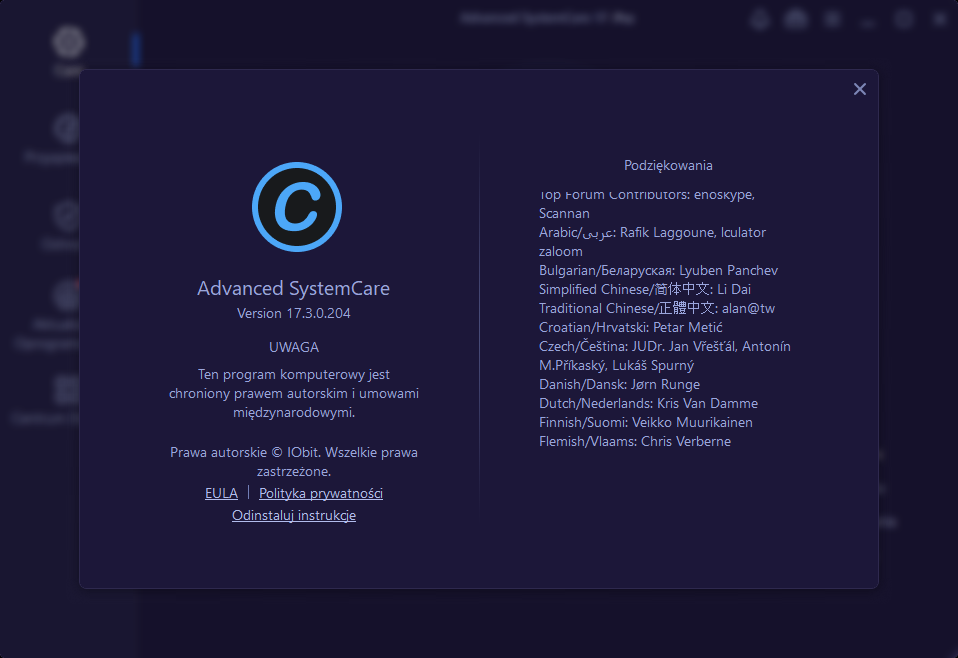
Task: Select the Flemish/Vlaams: Chris Verberne line
Action: click(635, 441)
